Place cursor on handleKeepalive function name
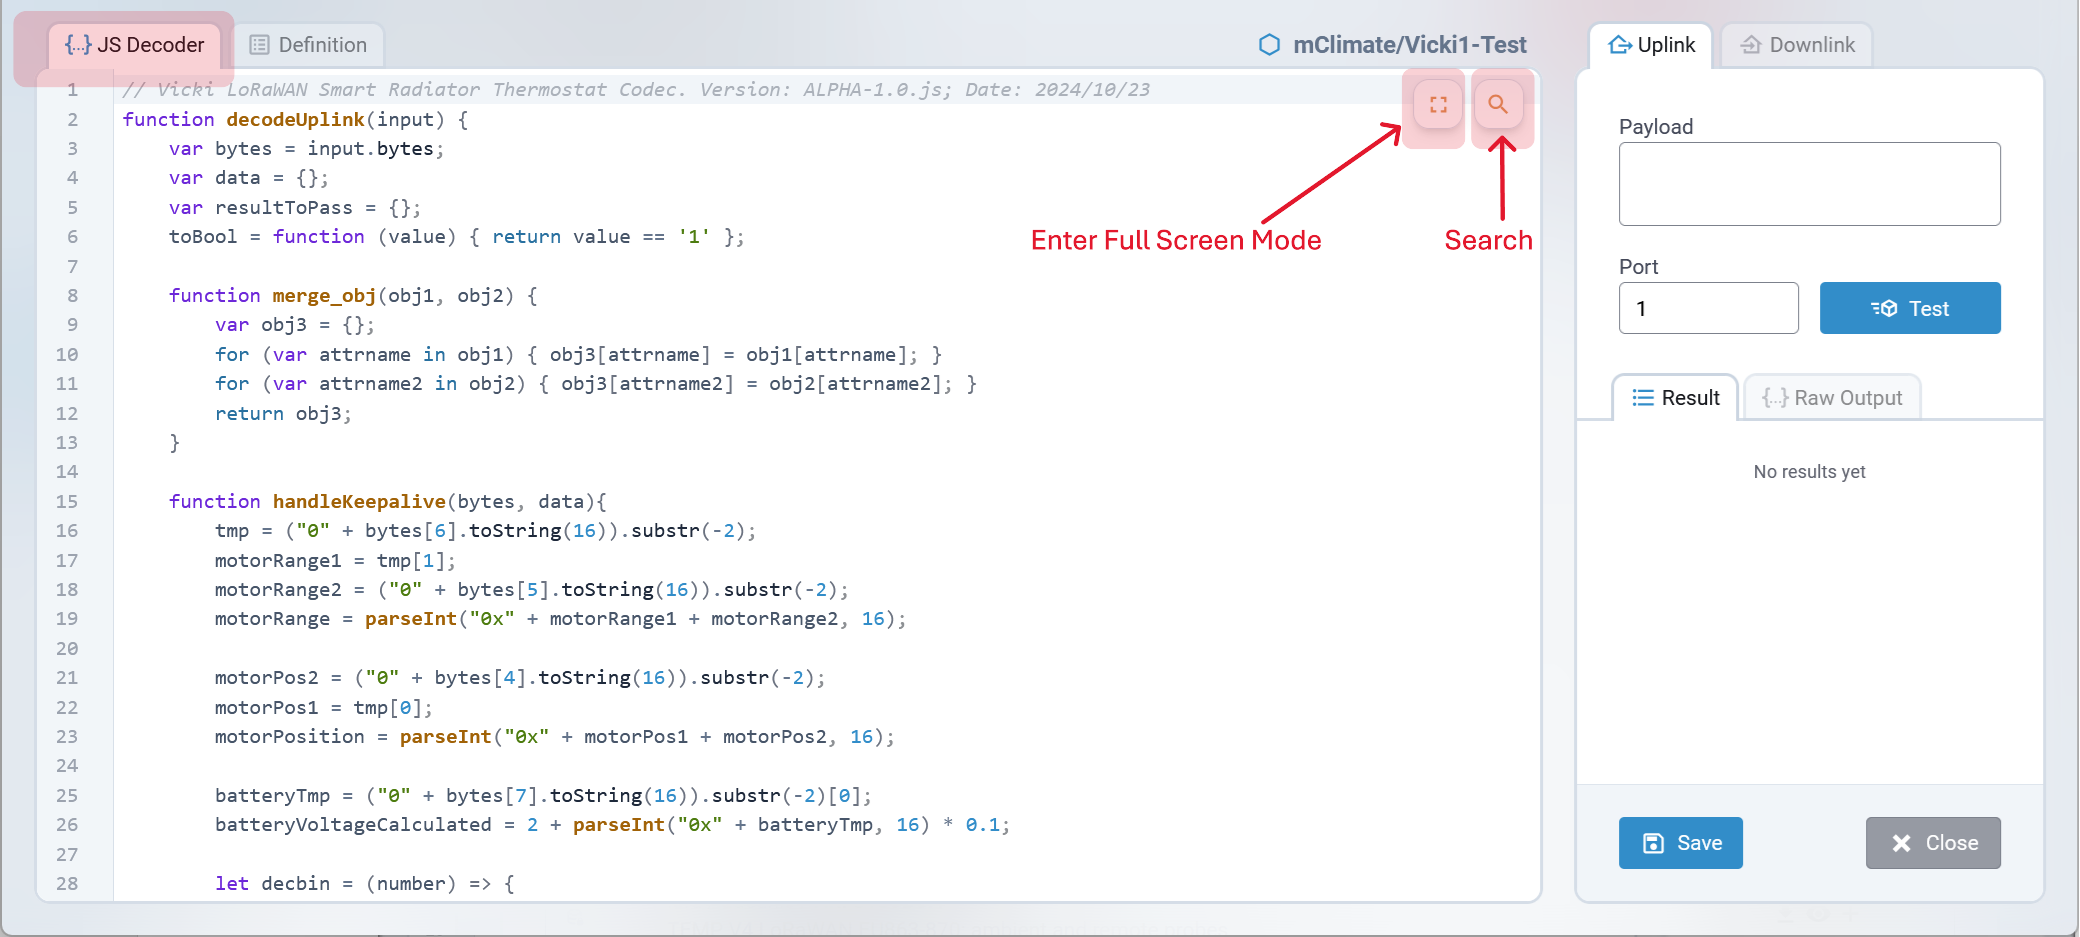This screenshot has height=937, width=2080. [x=359, y=501]
